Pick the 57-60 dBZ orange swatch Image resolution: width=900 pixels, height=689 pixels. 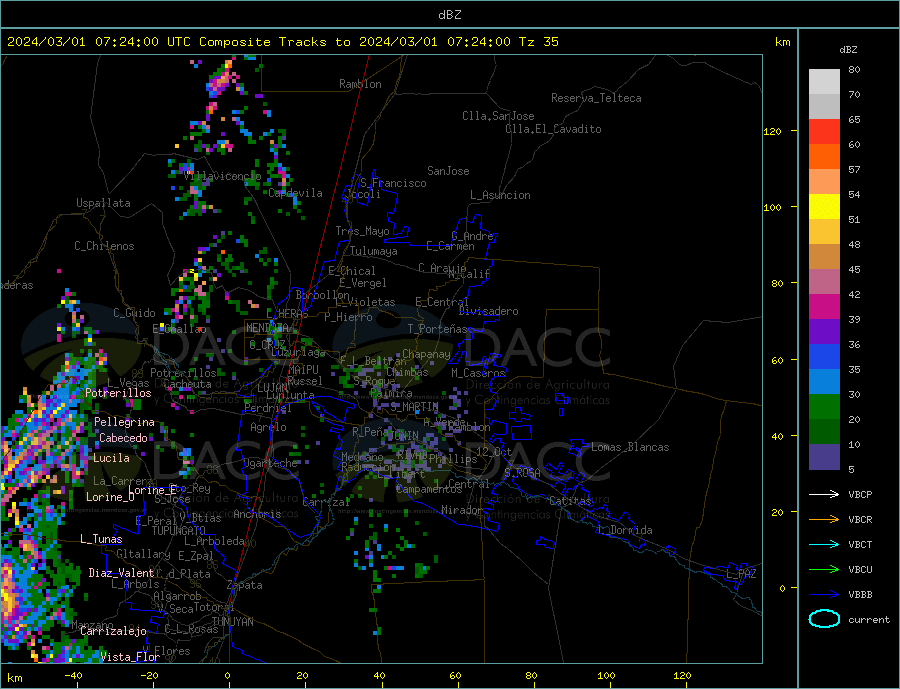click(x=824, y=157)
